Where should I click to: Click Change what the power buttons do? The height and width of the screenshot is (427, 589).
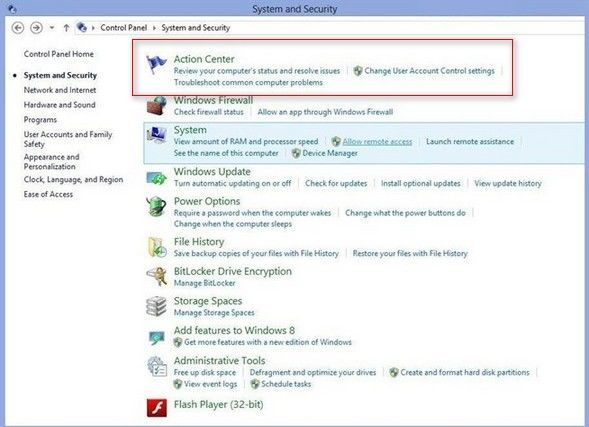(405, 213)
